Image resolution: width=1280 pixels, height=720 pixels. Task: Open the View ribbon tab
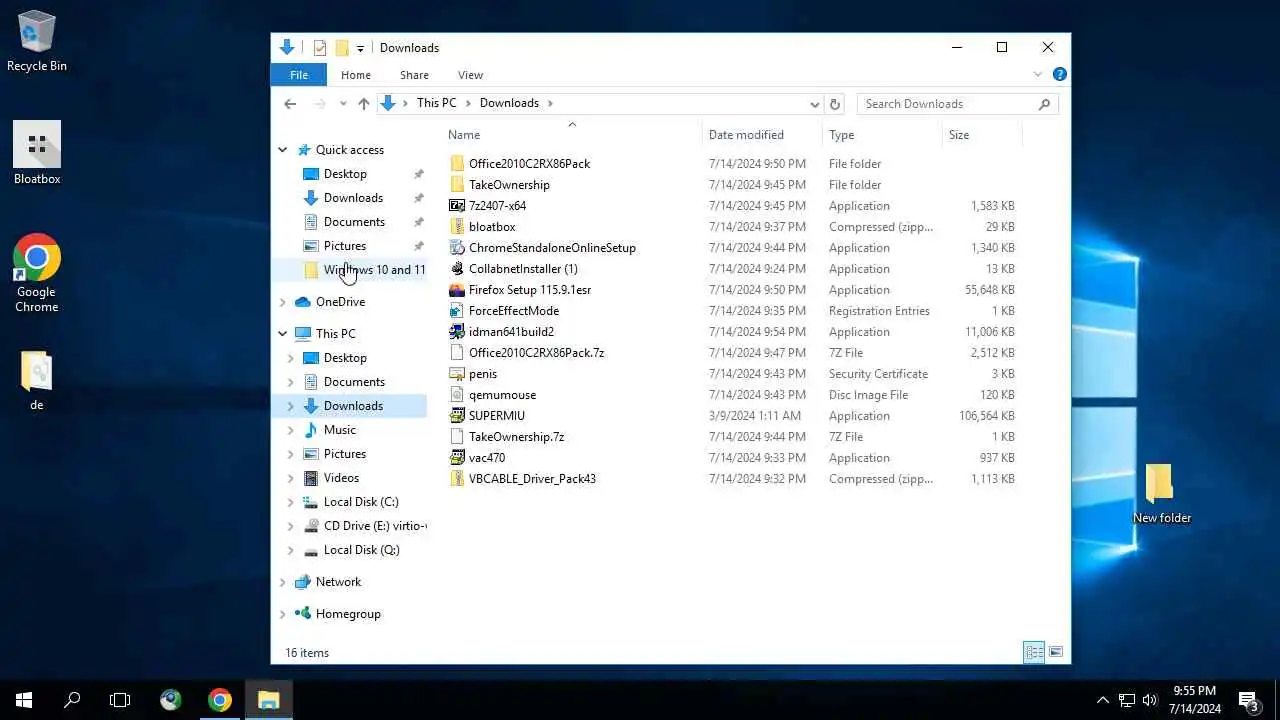click(x=470, y=75)
